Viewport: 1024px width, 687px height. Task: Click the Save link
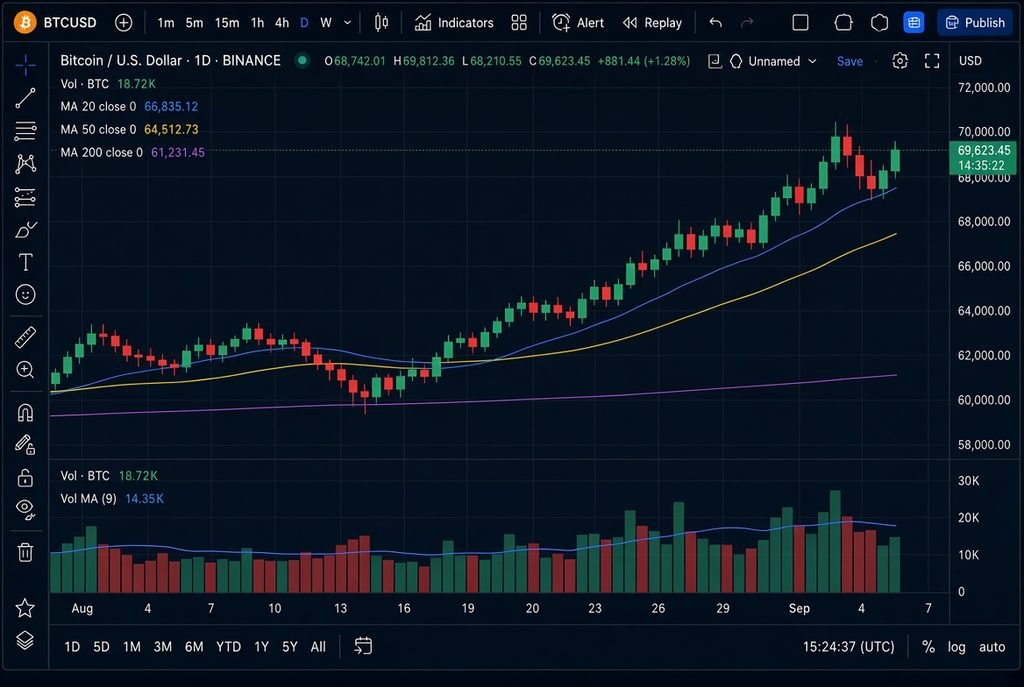[x=850, y=61]
